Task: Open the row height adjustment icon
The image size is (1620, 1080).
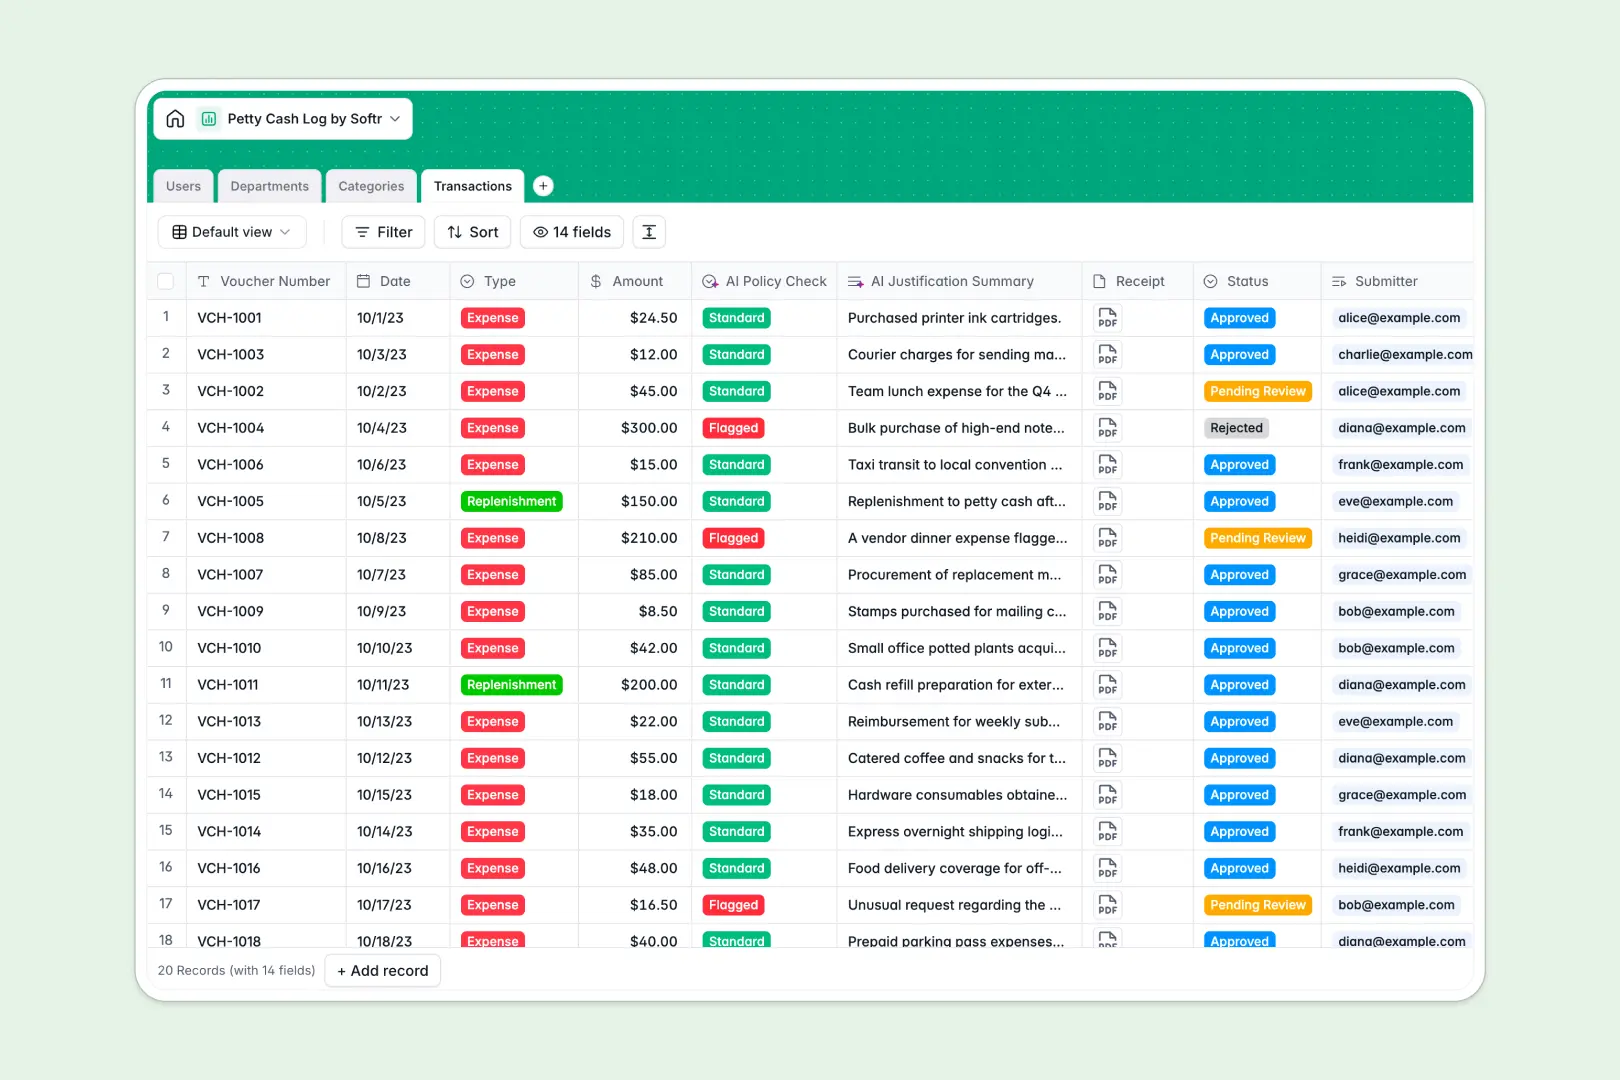Action: [x=649, y=231]
